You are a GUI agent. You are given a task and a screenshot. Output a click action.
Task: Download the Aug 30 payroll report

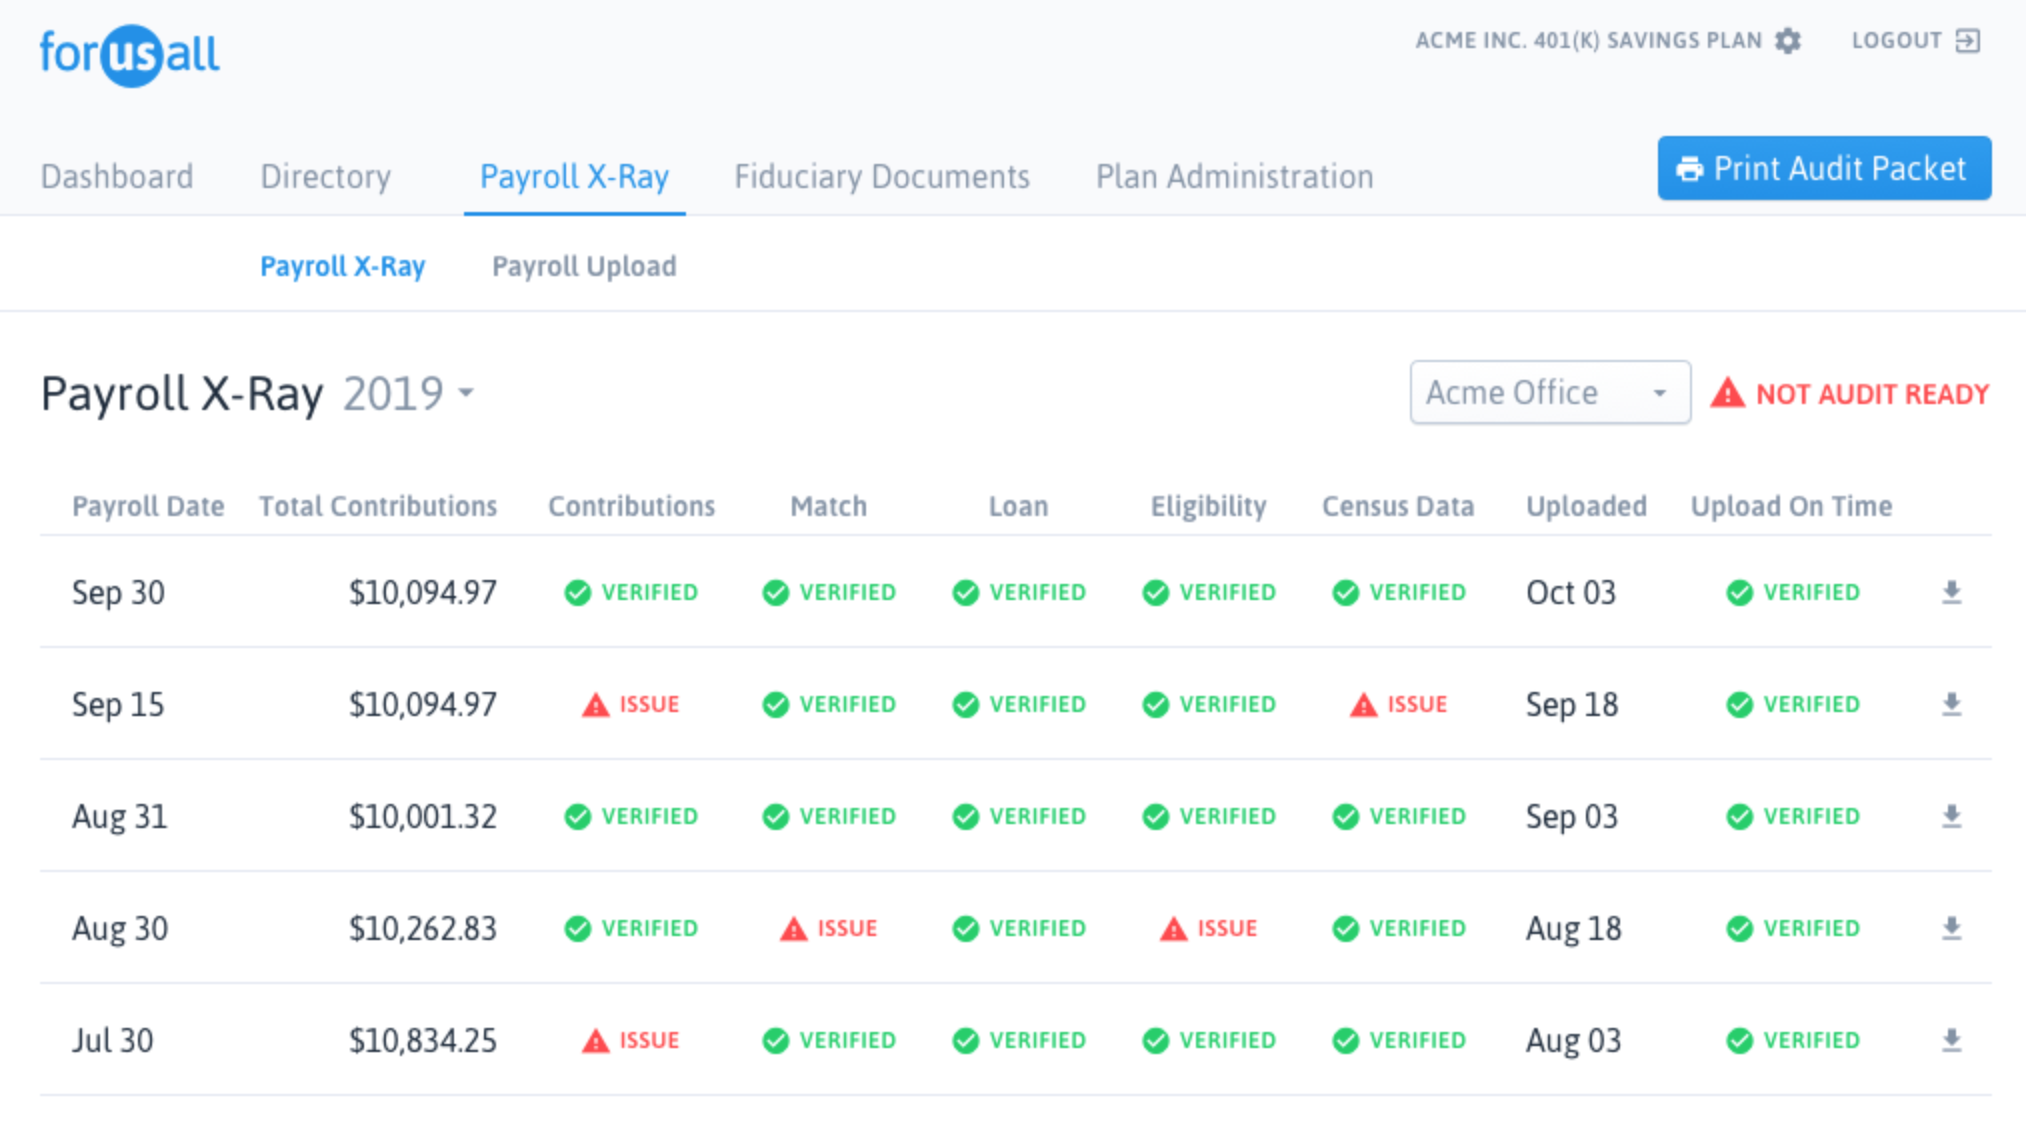pos(1951,929)
